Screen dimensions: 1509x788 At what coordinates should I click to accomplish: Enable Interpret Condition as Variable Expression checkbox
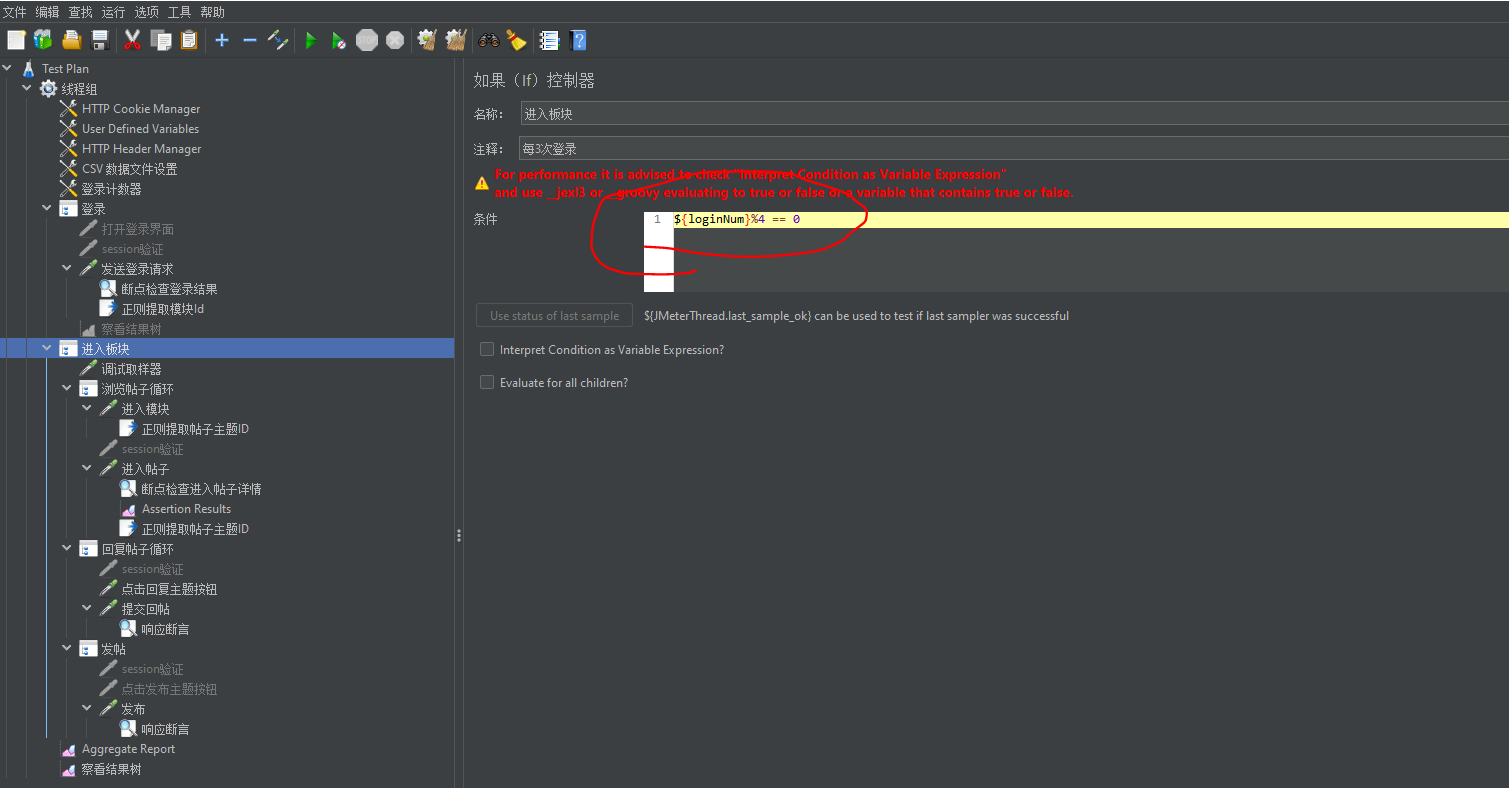click(x=487, y=349)
